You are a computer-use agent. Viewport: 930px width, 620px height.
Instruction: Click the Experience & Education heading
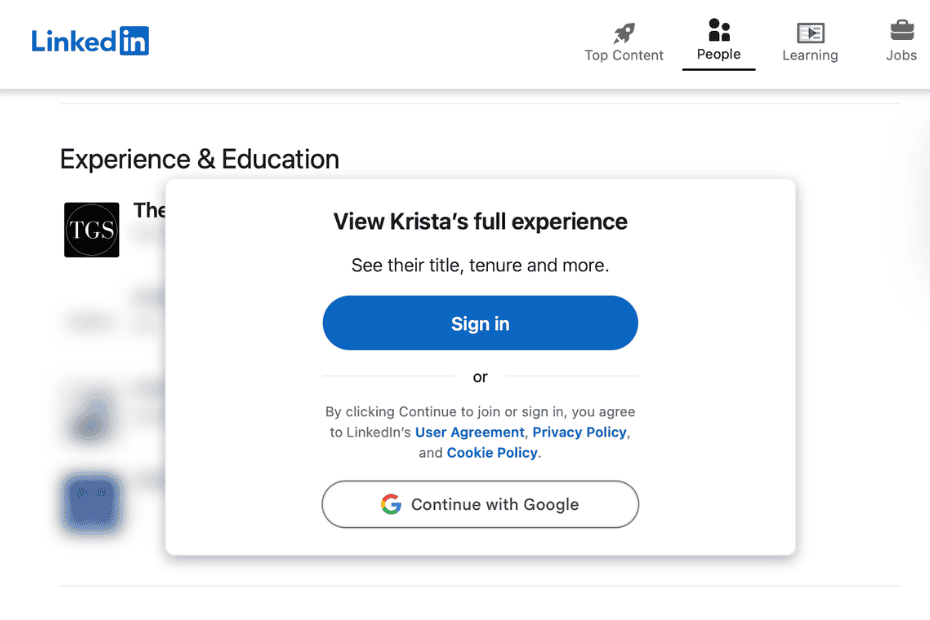pyautogui.click(x=200, y=159)
